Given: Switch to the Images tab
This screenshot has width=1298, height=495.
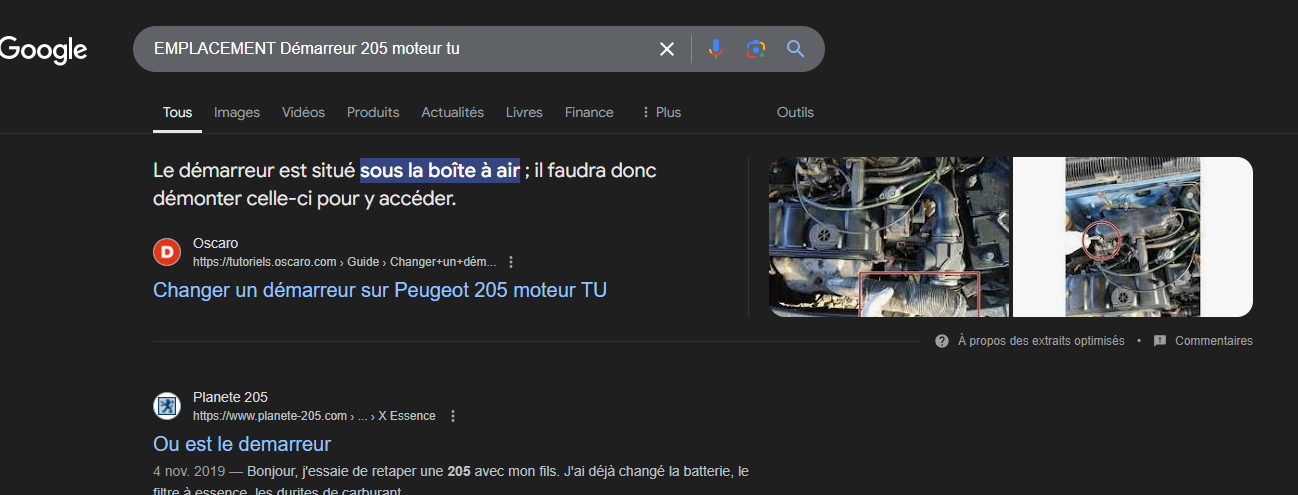Looking at the screenshot, I should [x=237, y=112].
